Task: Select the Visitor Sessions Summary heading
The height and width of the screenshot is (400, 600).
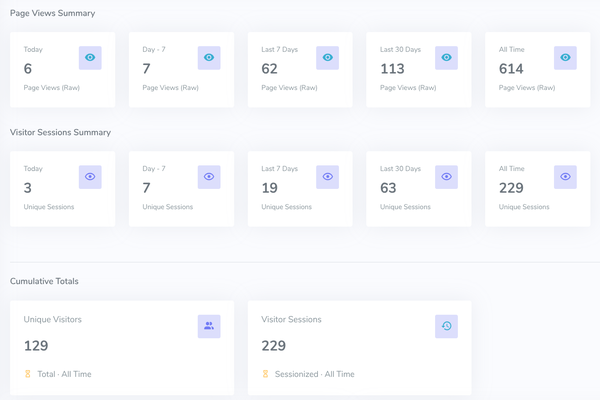Action: point(60,132)
